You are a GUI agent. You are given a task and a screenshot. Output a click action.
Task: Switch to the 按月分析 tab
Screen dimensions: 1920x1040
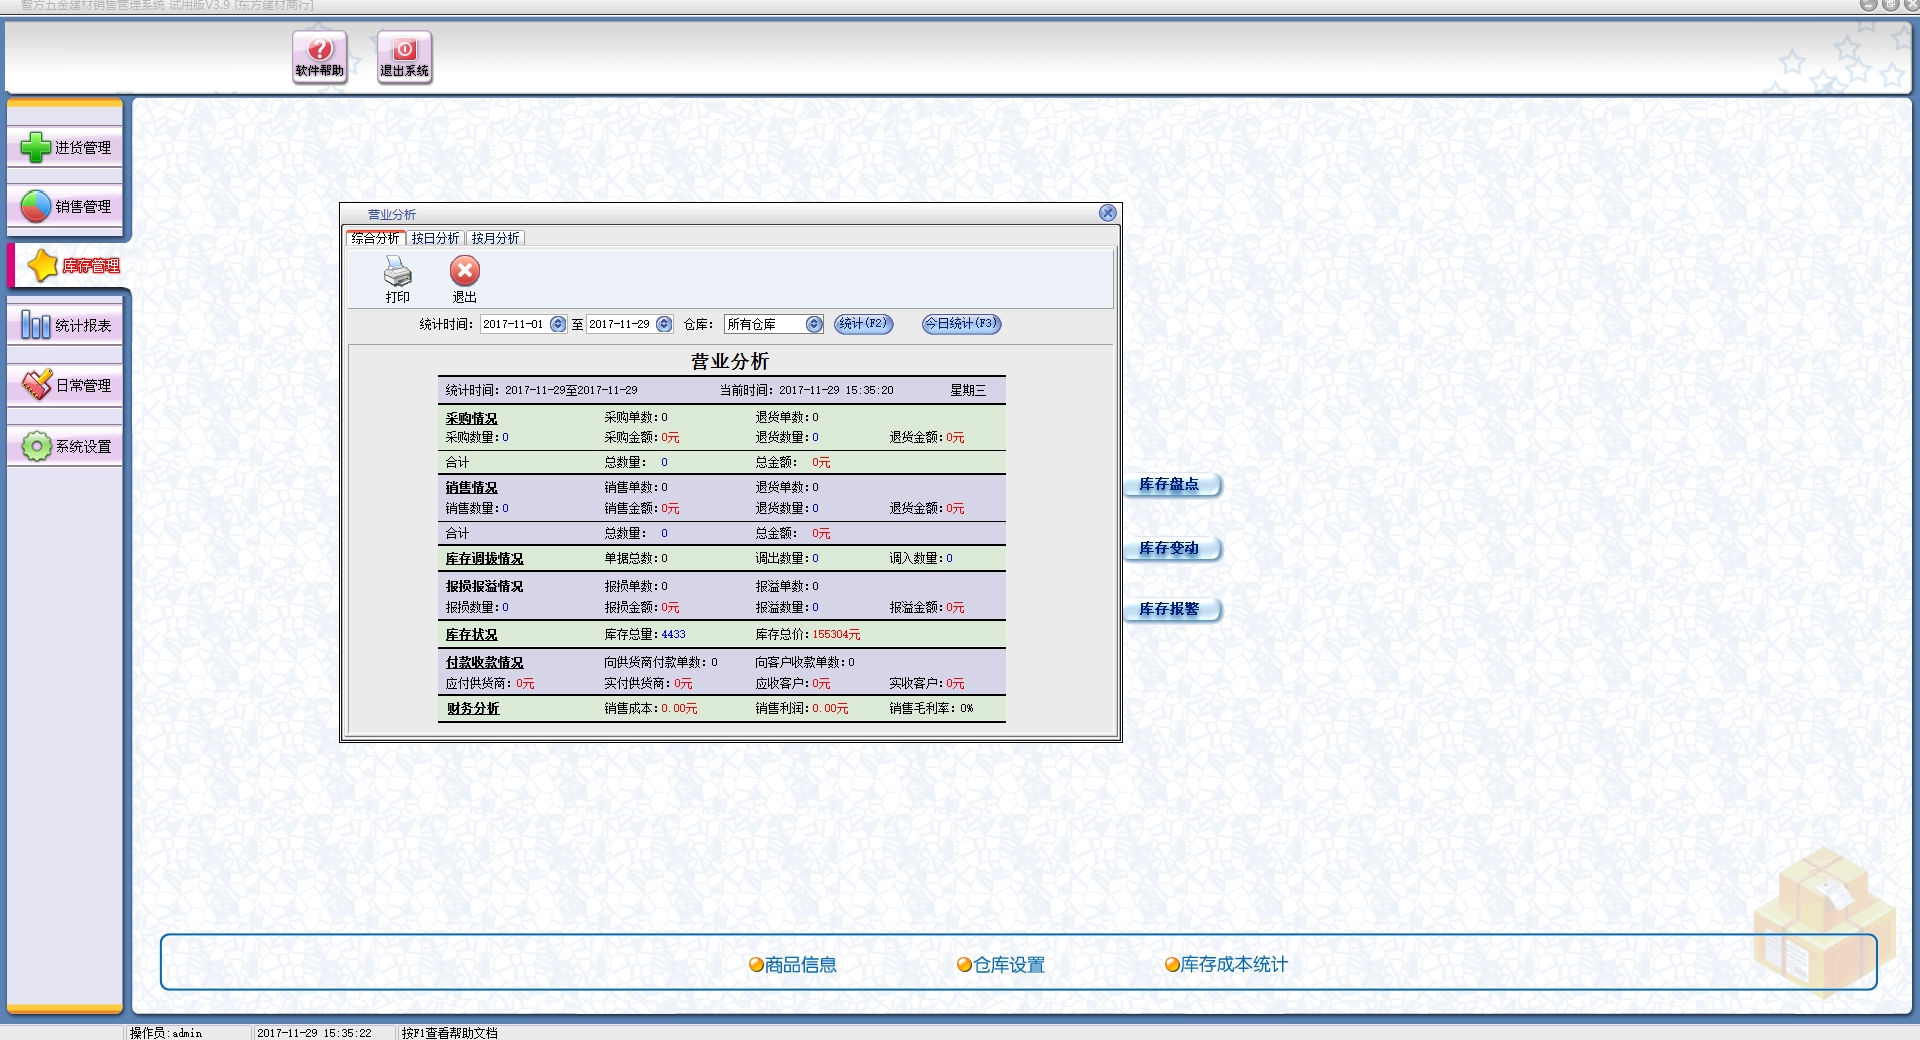click(495, 238)
